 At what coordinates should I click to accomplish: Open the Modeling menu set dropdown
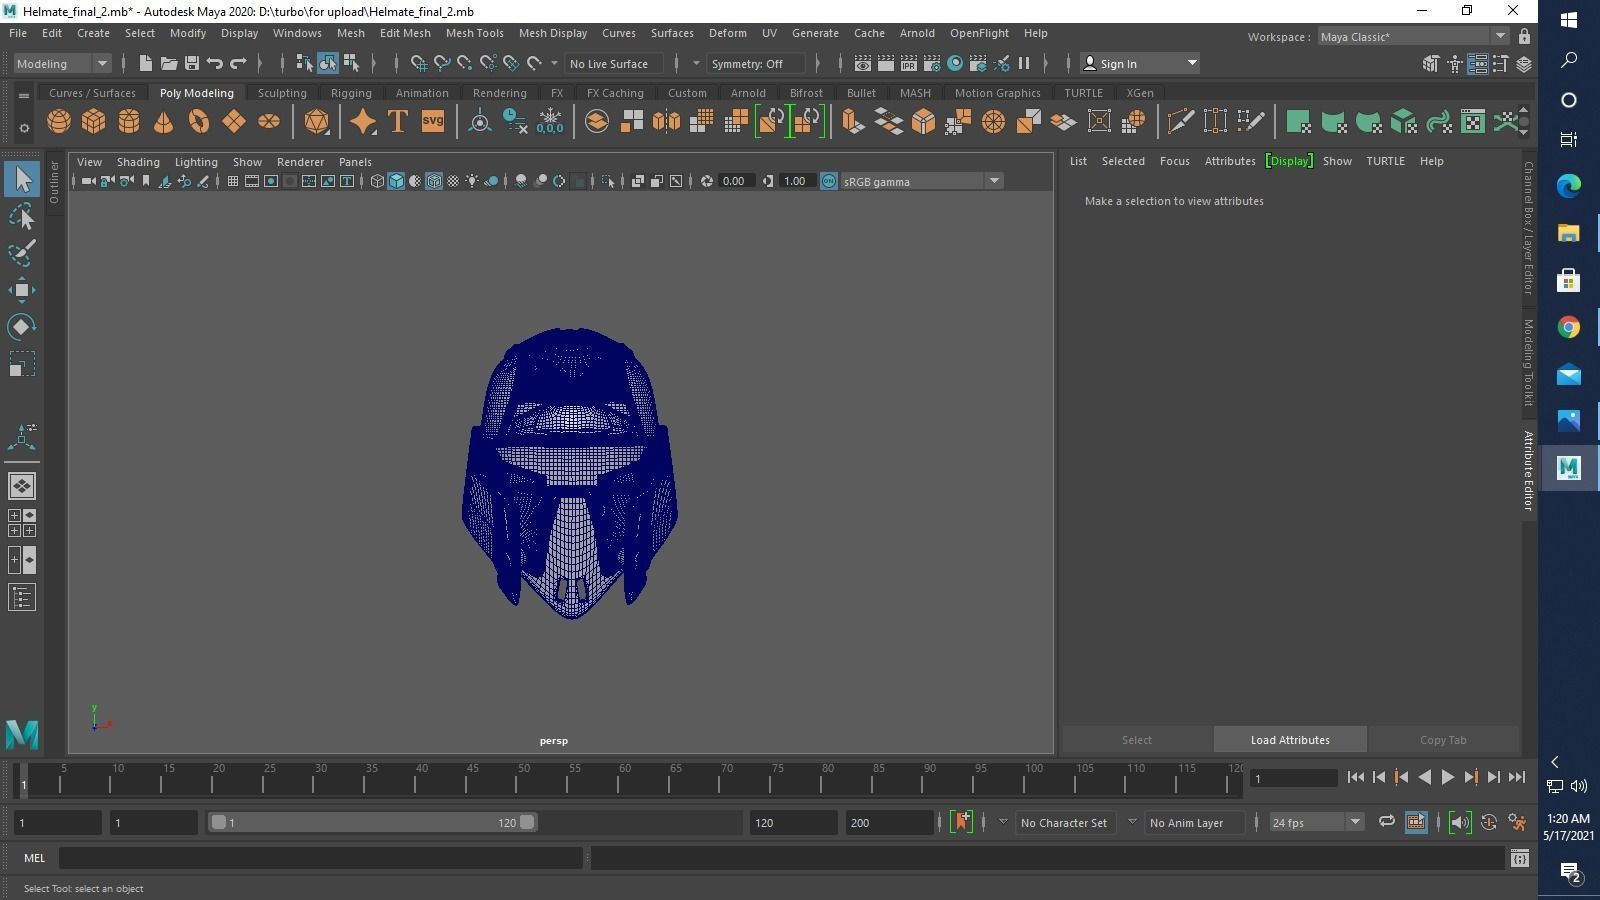click(x=63, y=63)
